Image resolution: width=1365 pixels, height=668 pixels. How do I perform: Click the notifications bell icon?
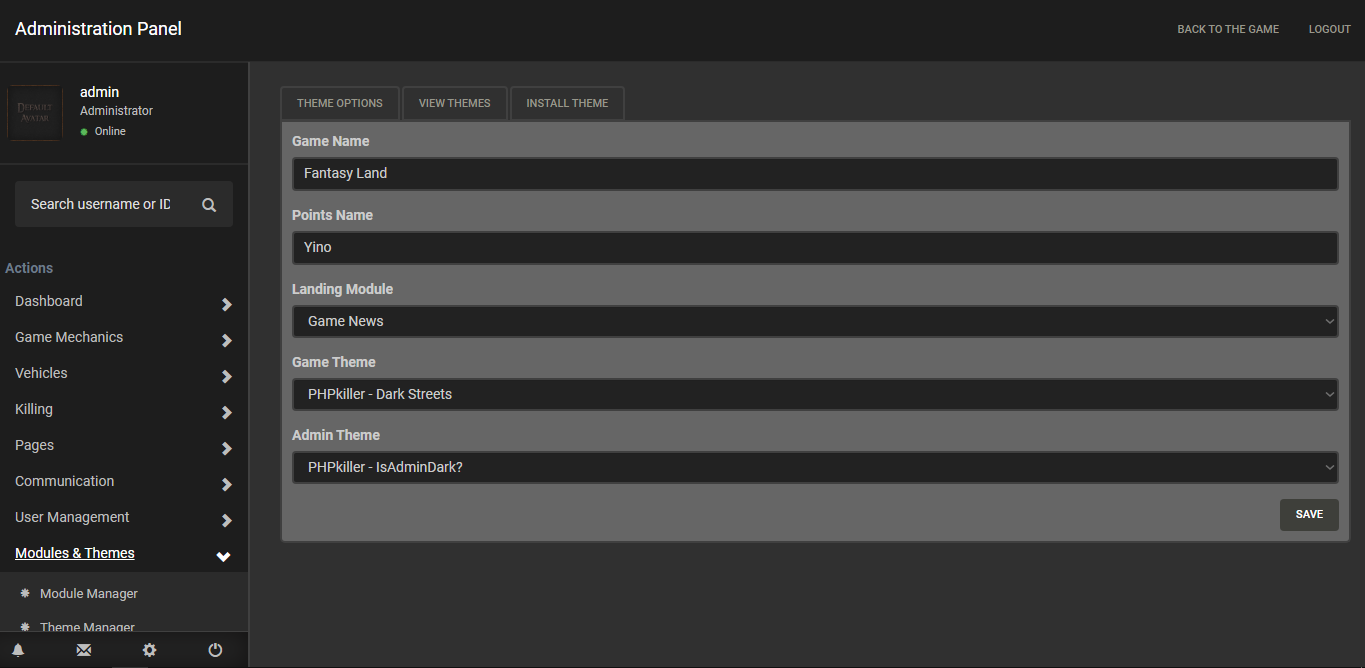[x=18, y=650]
